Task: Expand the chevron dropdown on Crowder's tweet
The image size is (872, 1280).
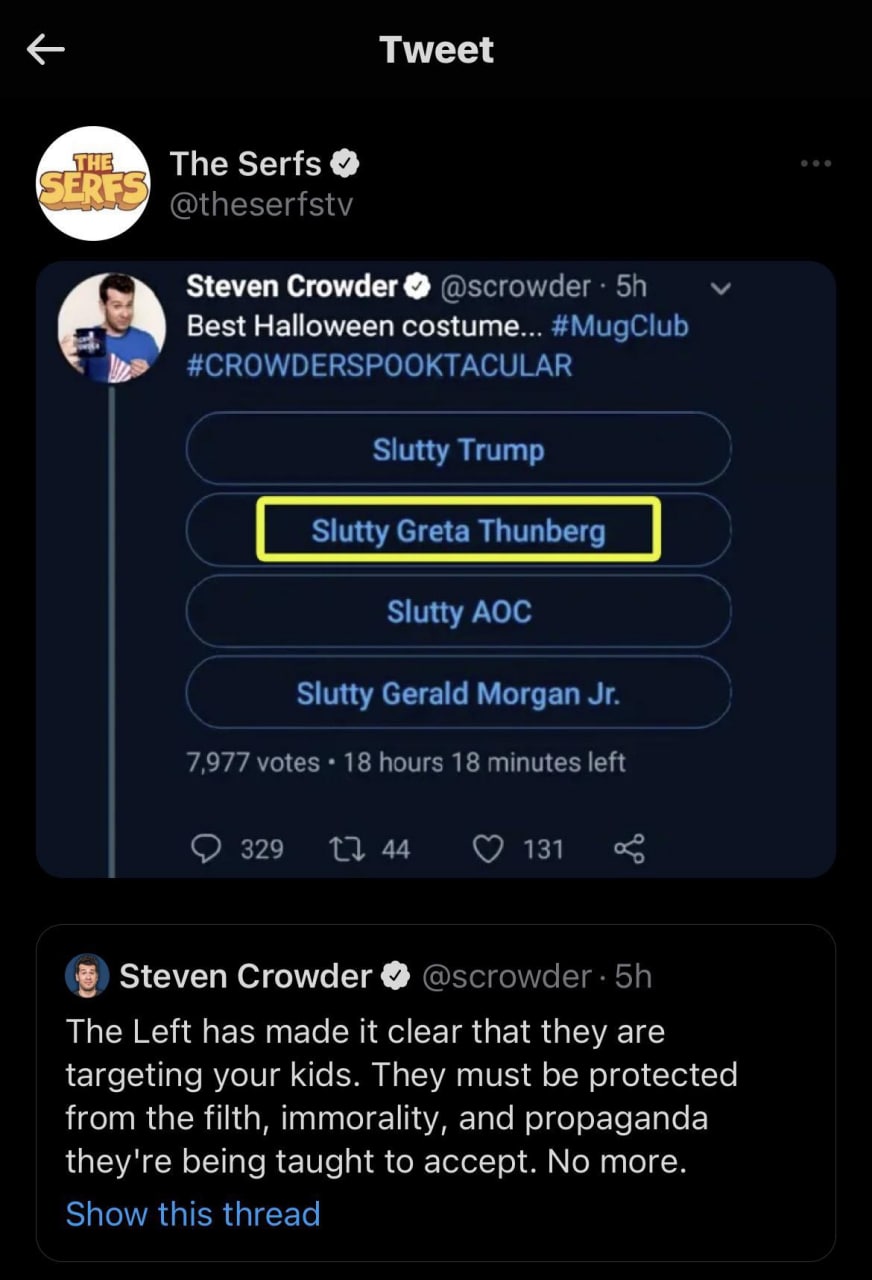Action: point(719,289)
